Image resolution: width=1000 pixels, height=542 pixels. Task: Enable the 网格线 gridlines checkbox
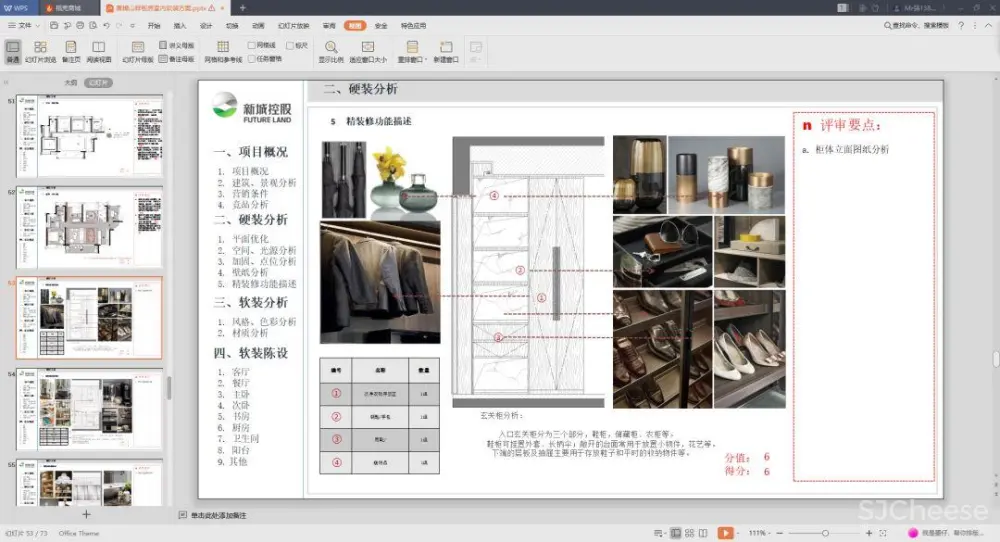point(252,45)
